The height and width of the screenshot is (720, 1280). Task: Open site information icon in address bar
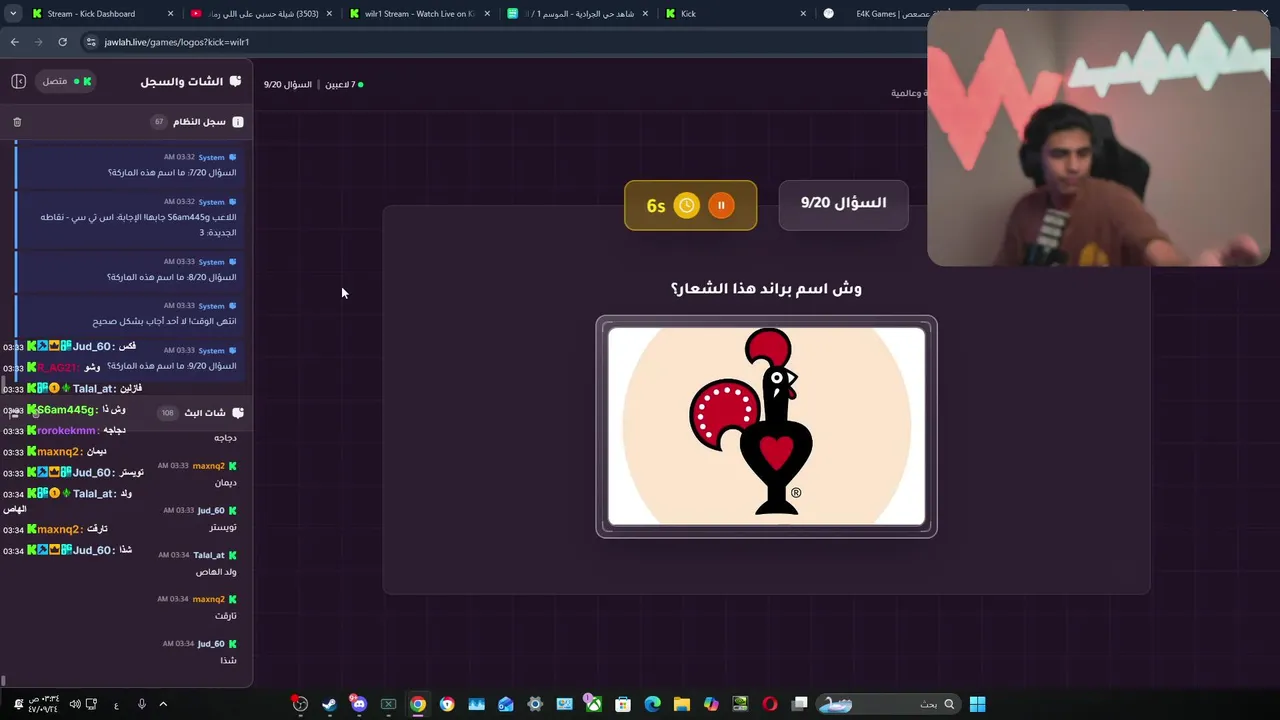tap(91, 42)
